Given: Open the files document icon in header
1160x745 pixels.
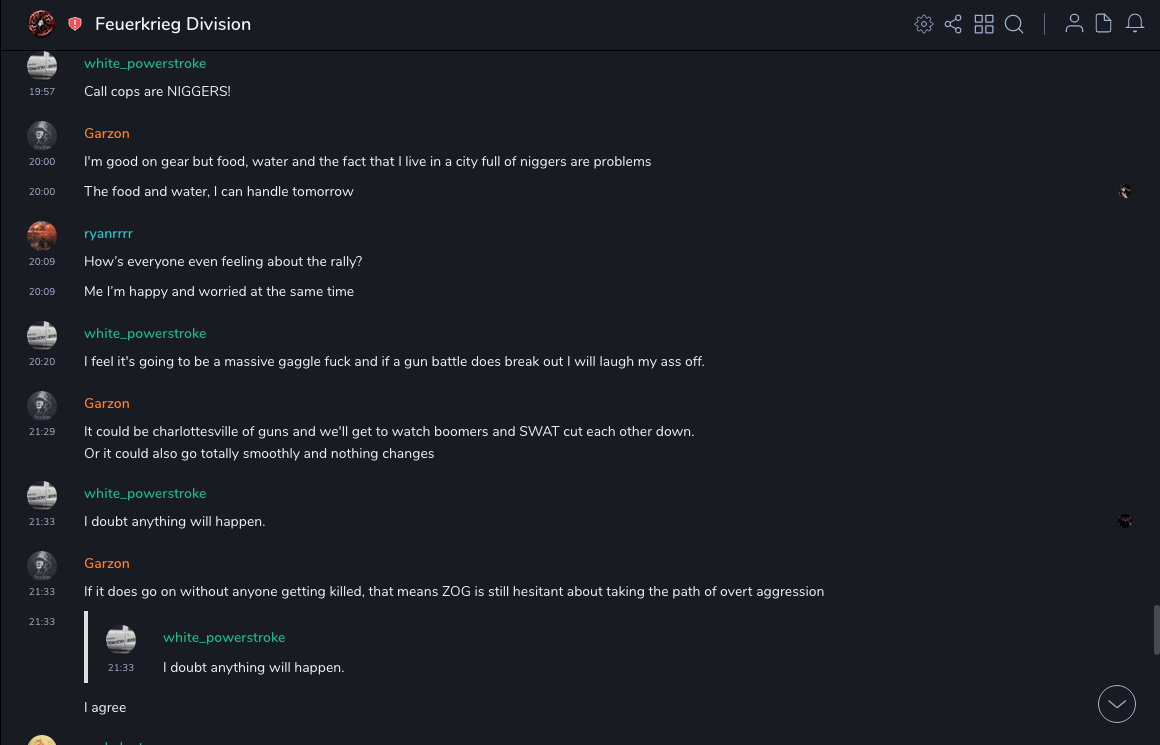Looking at the screenshot, I should point(1104,24).
